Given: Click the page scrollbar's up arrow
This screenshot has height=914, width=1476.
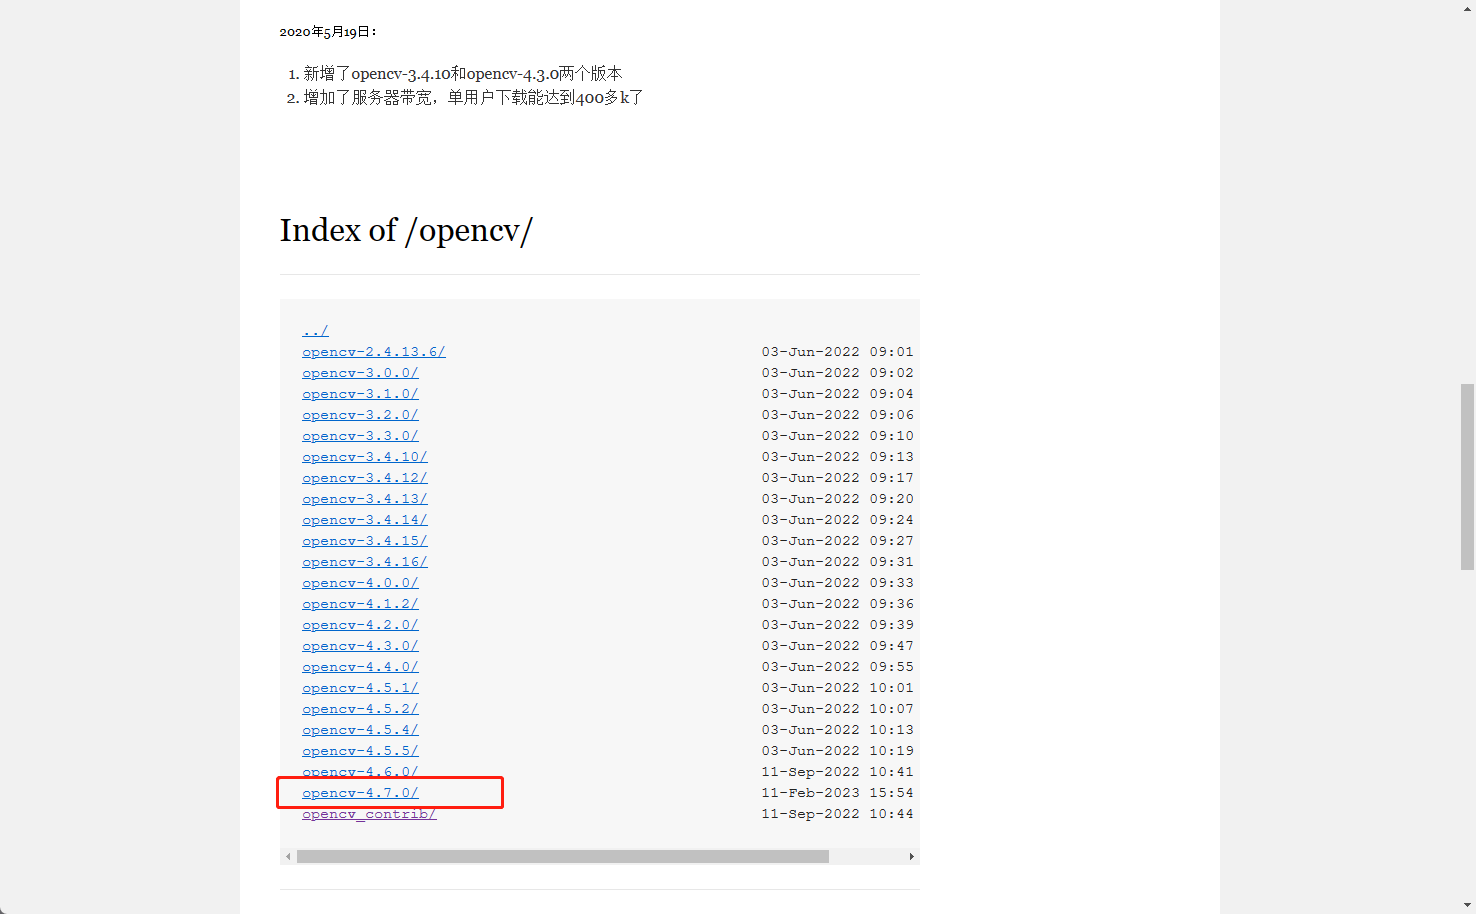Looking at the screenshot, I should tap(1467, 7).
